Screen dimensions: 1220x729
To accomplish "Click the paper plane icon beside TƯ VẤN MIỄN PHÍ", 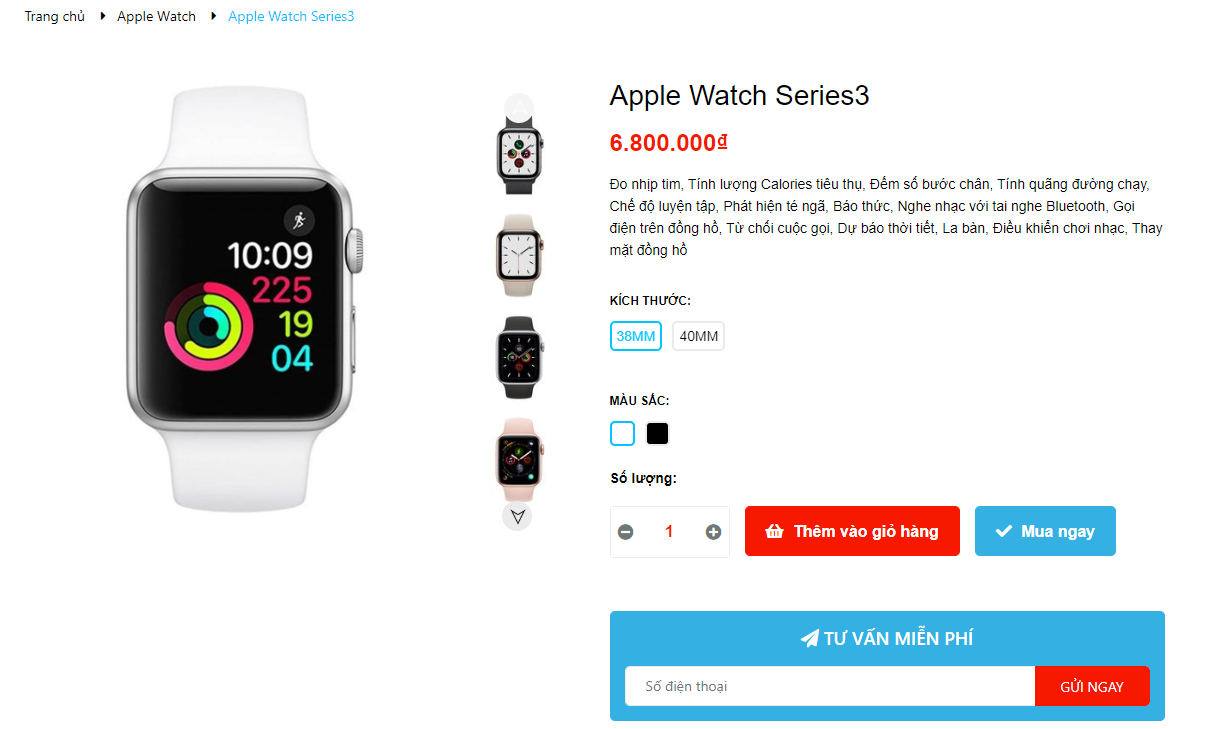I will (810, 638).
